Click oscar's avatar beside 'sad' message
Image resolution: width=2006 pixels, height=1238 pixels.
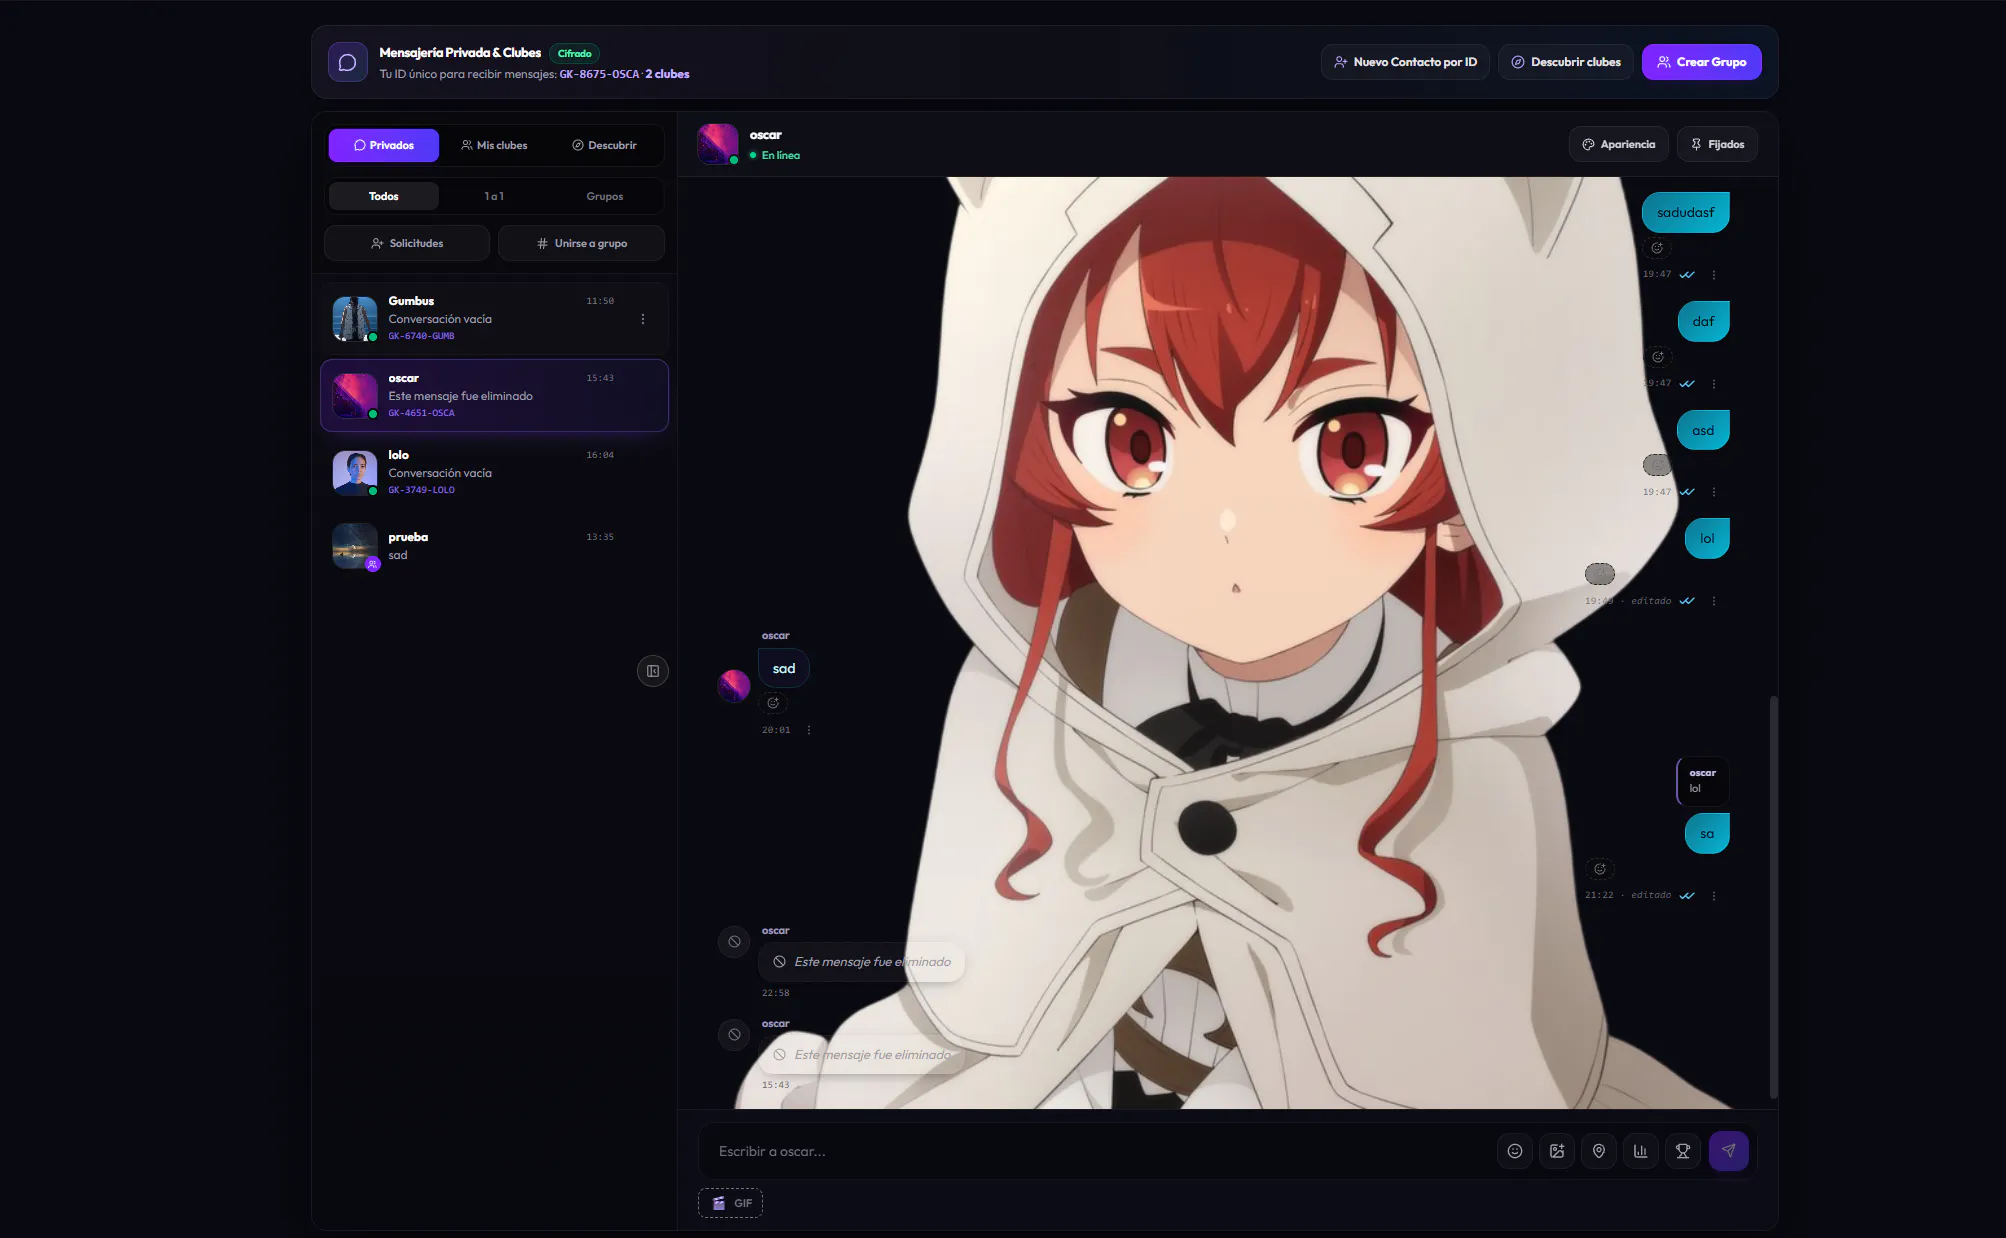734,686
